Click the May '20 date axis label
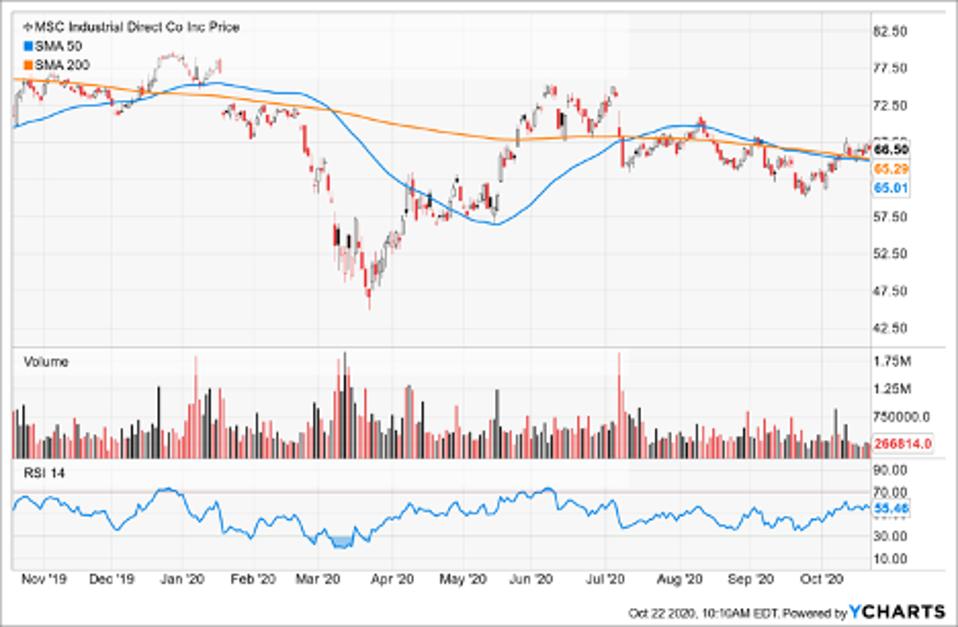The image size is (958, 627). tap(463, 579)
